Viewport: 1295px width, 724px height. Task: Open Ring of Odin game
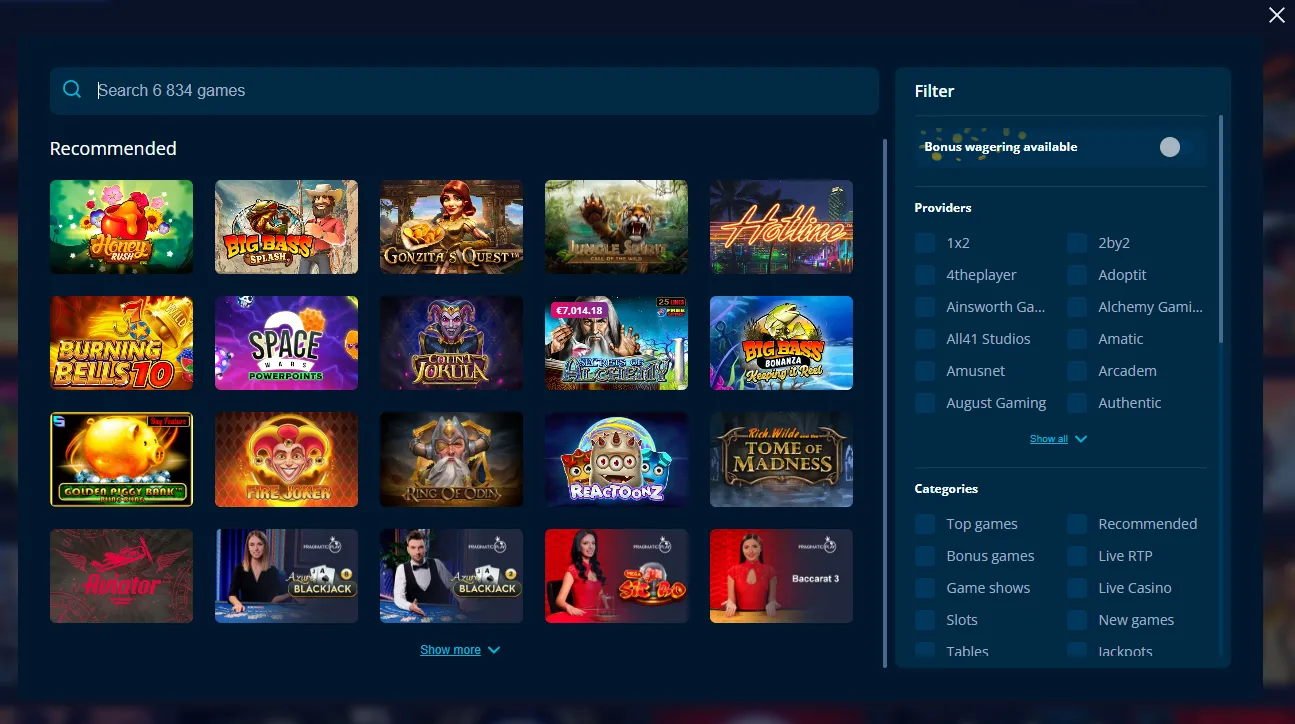pyautogui.click(x=451, y=460)
